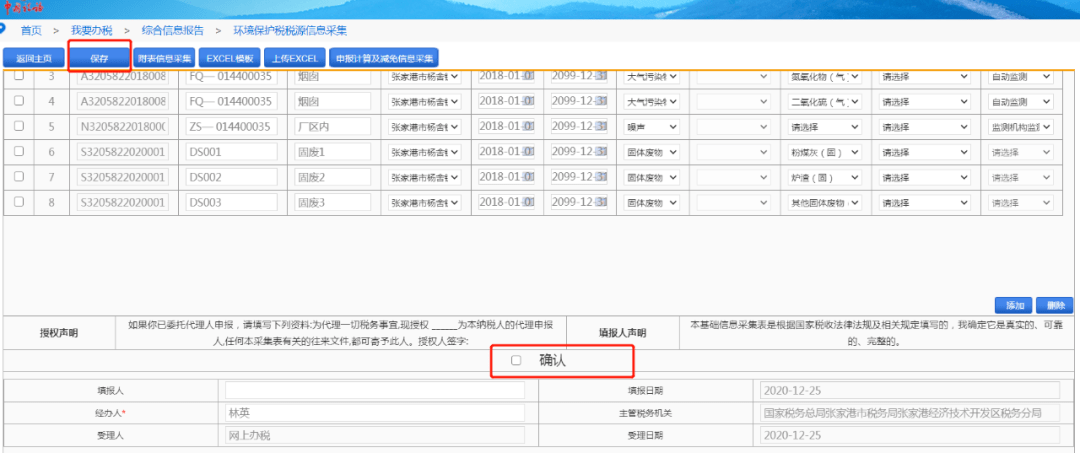
Task: Click 返回主页 button
Action: [34, 59]
